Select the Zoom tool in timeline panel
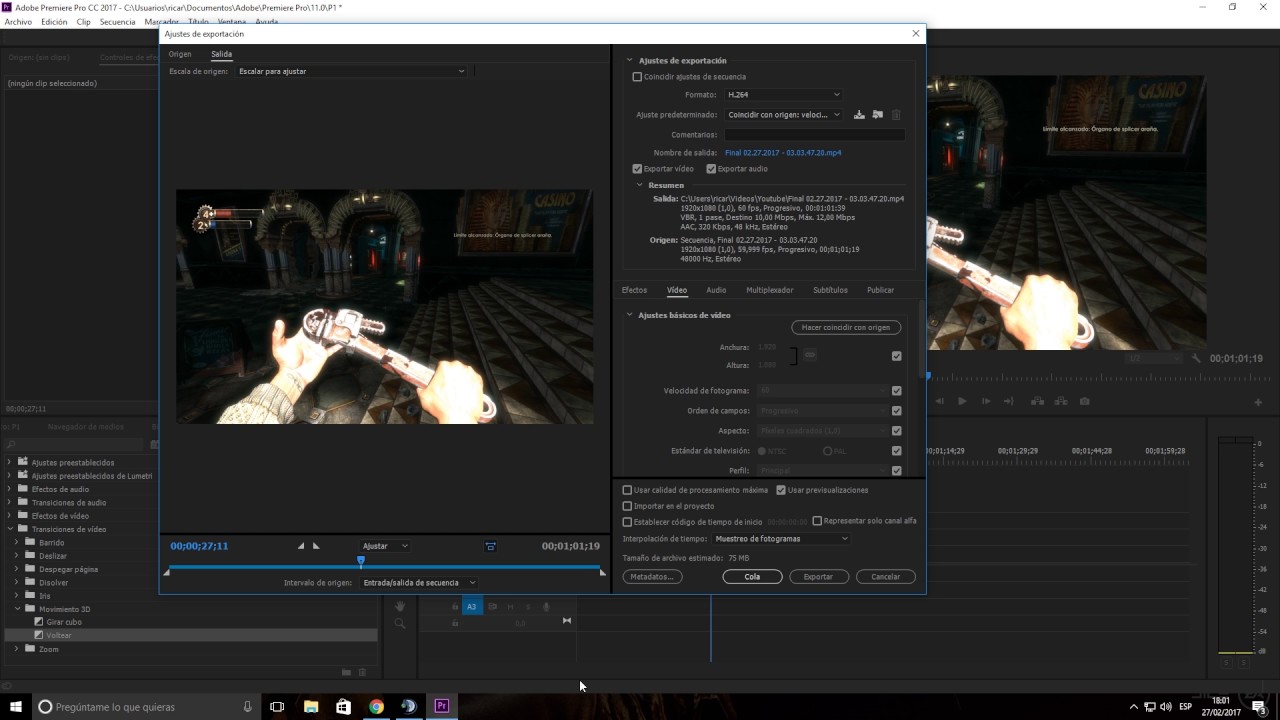1280x720 pixels. tap(399, 623)
